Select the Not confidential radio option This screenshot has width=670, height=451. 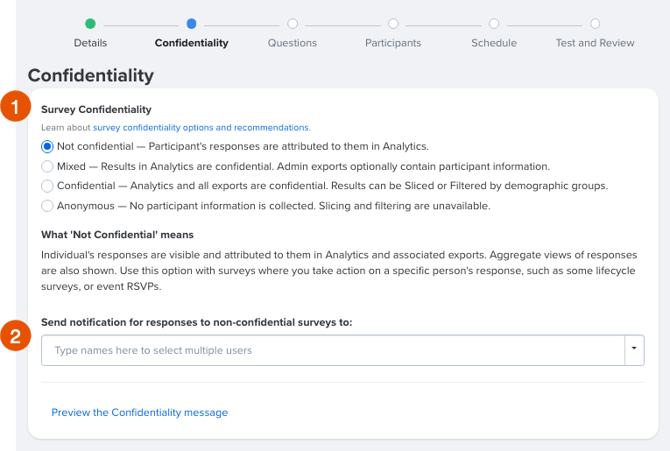[x=47, y=147]
